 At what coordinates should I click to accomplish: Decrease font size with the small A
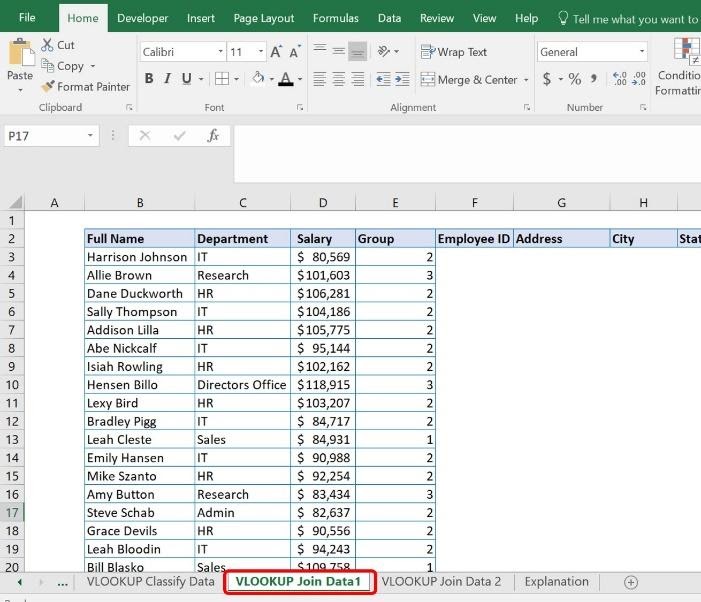pos(295,52)
